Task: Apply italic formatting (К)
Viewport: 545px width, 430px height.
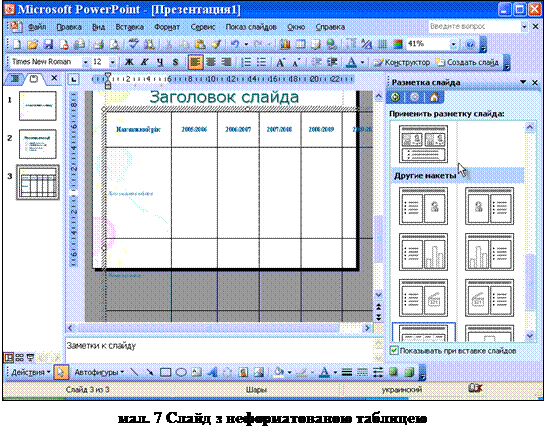Action: (x=145, y=62)
